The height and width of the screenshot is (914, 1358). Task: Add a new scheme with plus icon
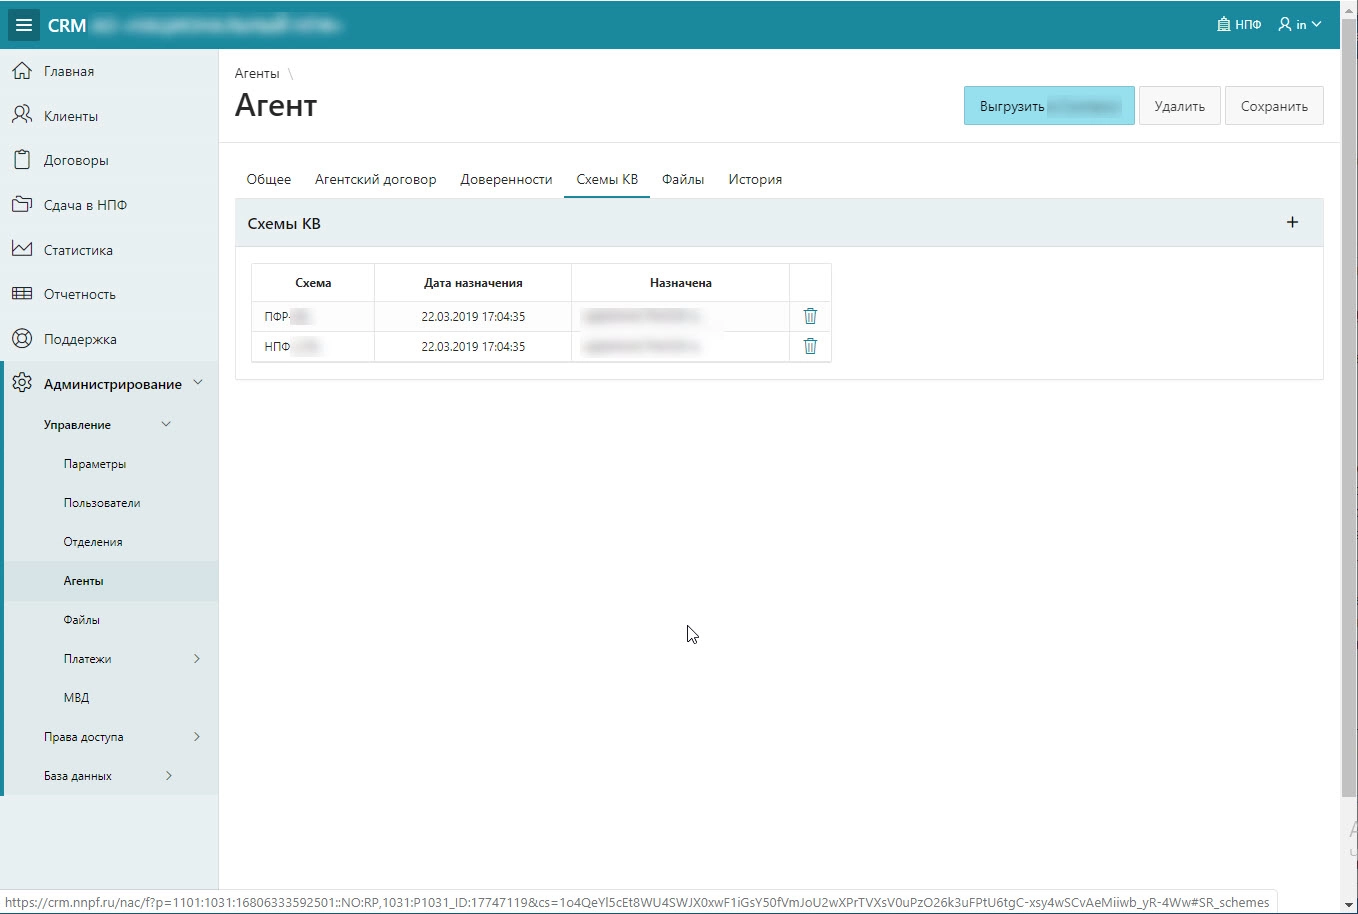click(x=1292, y=222)
